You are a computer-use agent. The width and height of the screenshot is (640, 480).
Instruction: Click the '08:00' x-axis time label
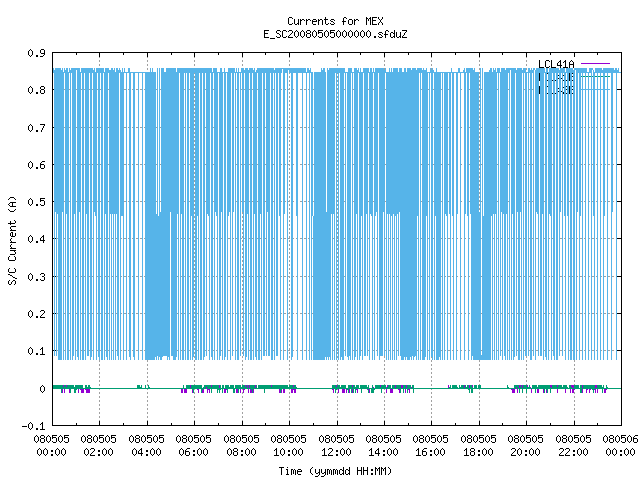(241, 452)
